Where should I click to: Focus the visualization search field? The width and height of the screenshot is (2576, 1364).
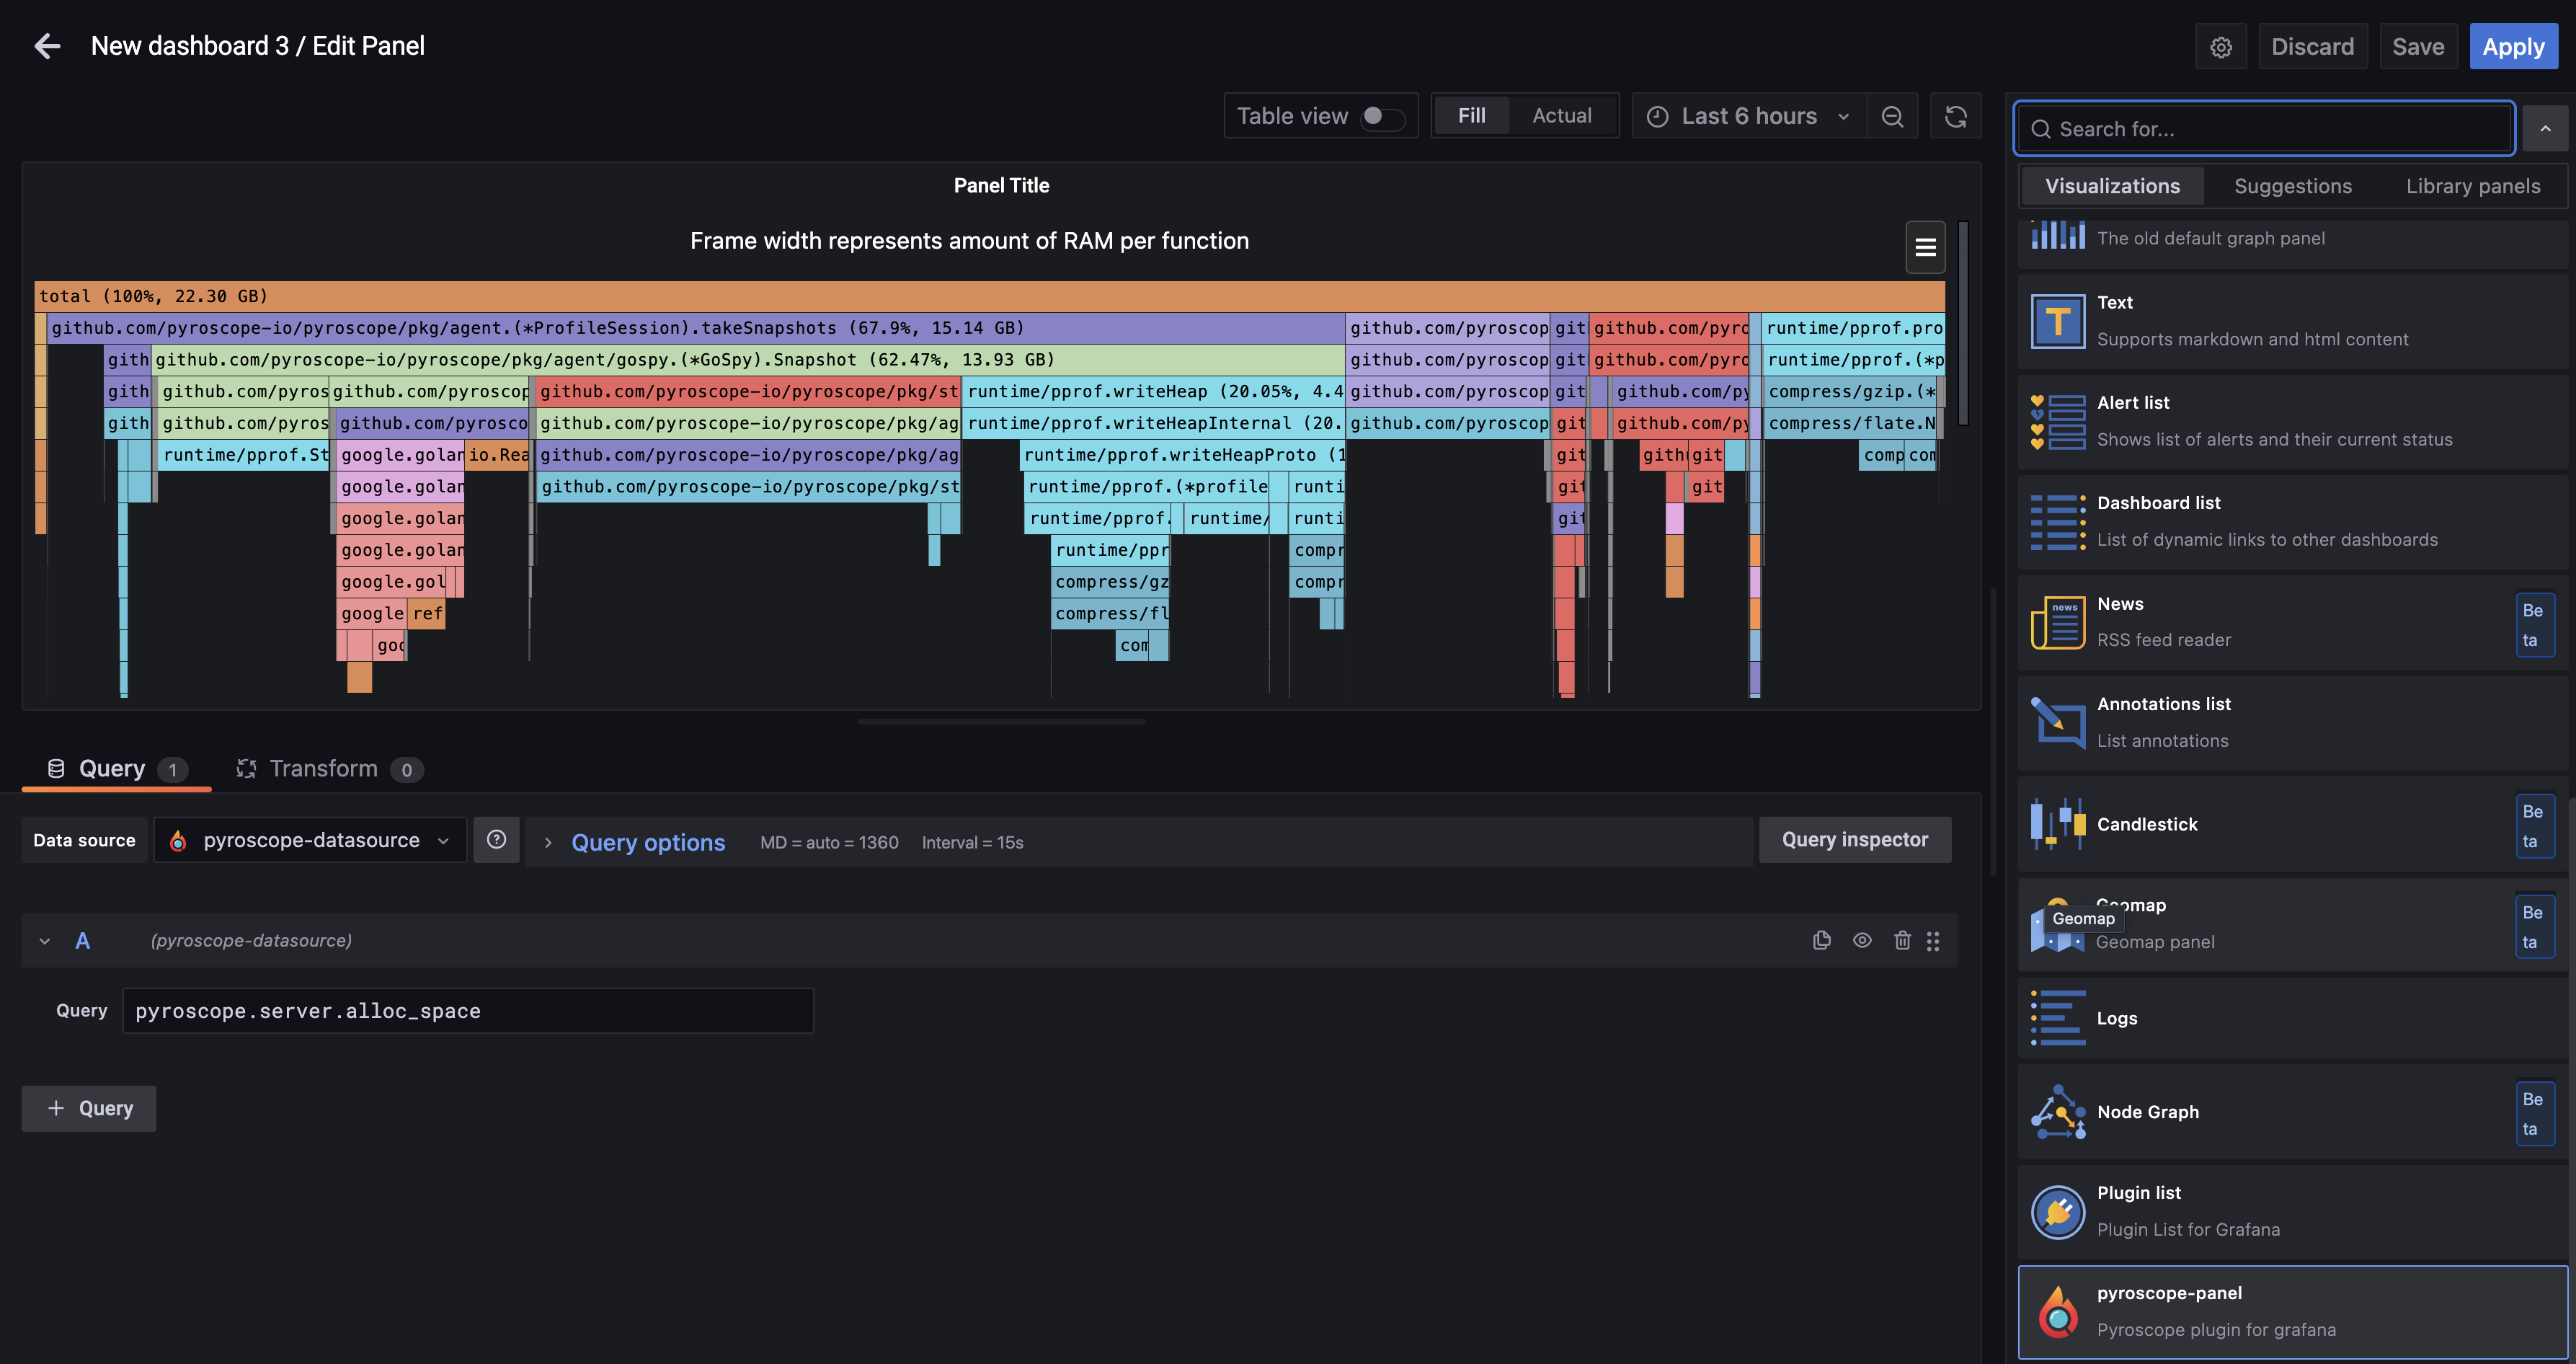click(x=2264, y=129)
